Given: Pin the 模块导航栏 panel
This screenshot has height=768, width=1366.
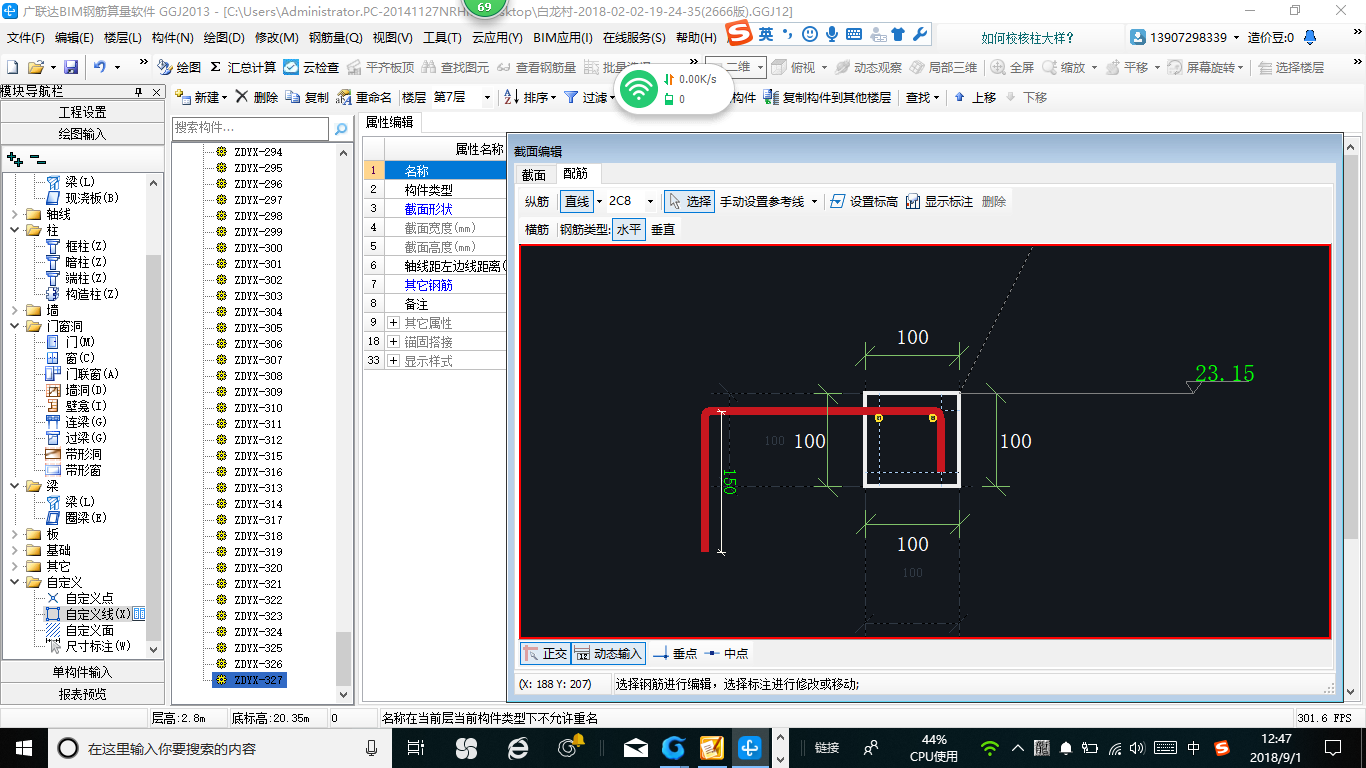Looking at the screenshot, I should [138, 92].
